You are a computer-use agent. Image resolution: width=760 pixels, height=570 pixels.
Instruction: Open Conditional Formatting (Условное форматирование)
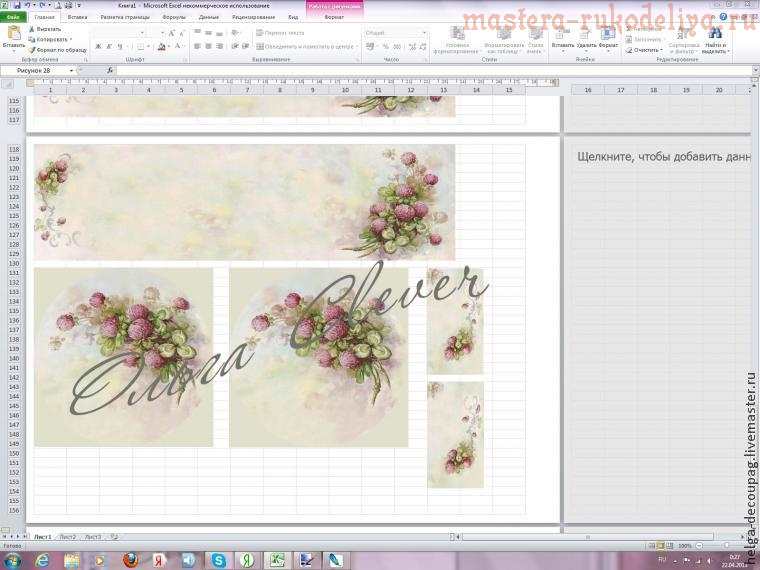[457, 40]
